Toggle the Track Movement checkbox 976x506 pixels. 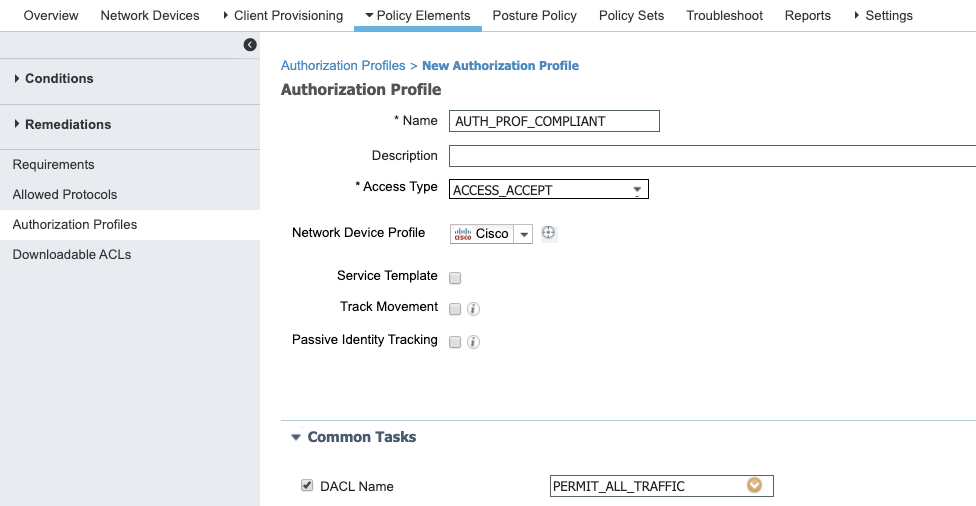(455, 309)
